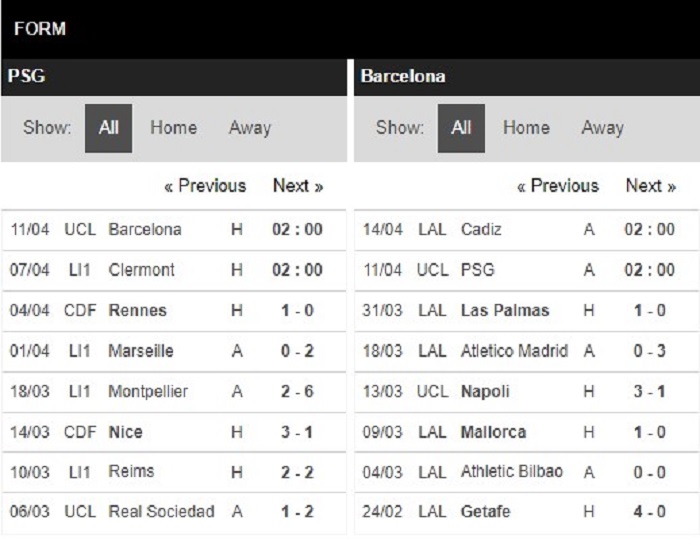This screenshot has height=539, width=700.
Task: Go to Previous PSG results
Action: click(205, 186)
